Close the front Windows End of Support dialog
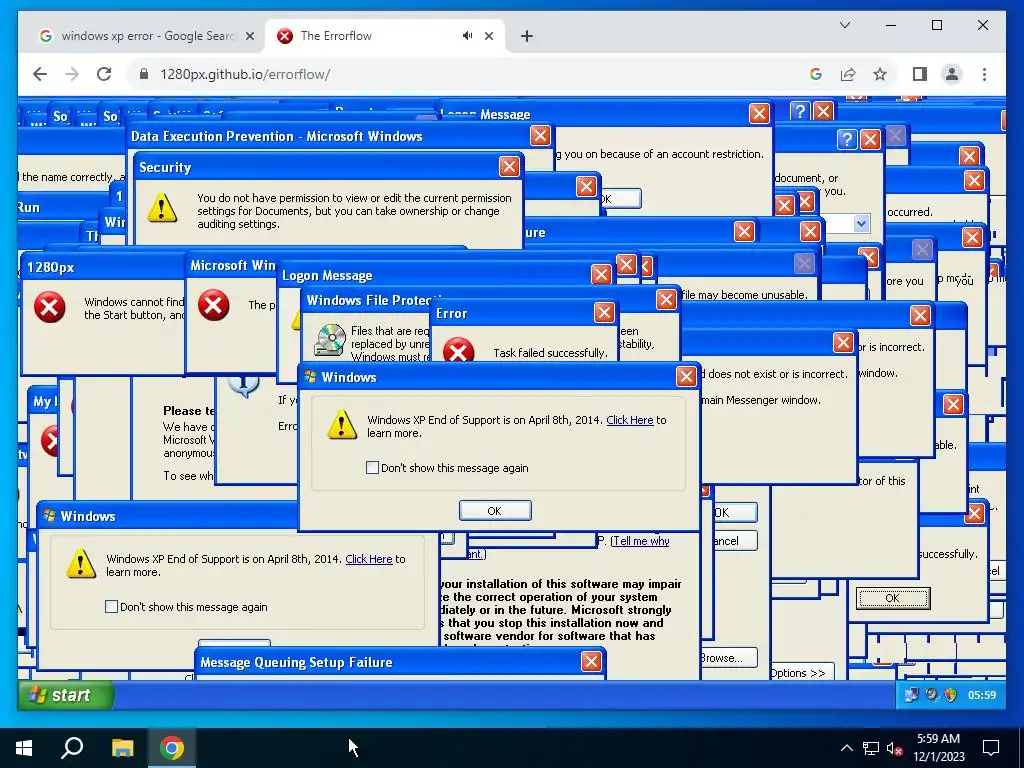1024x768 pixels. tap(686, 377)
